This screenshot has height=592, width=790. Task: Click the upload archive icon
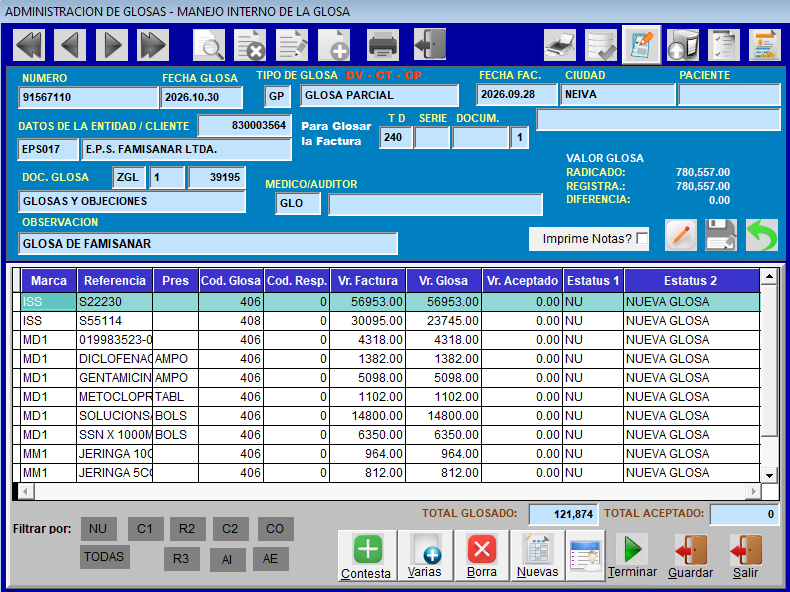click(x=683, y=45)
